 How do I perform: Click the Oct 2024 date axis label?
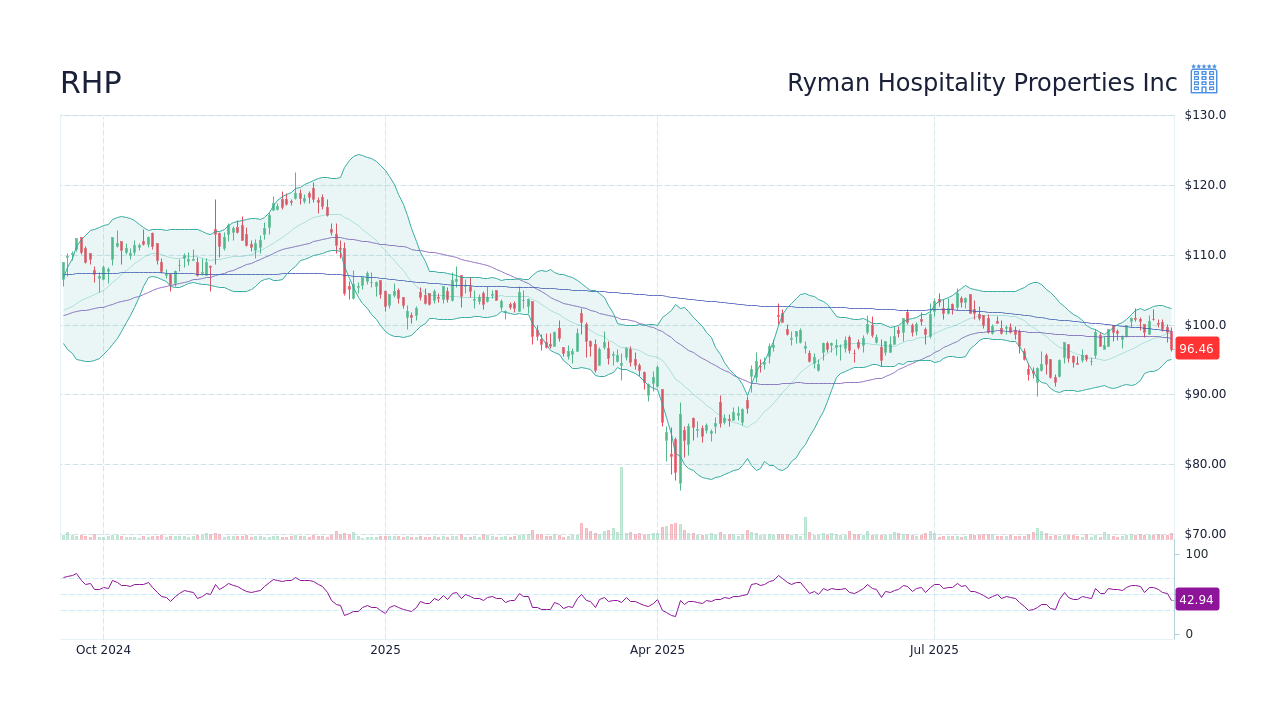click(103, 650)
